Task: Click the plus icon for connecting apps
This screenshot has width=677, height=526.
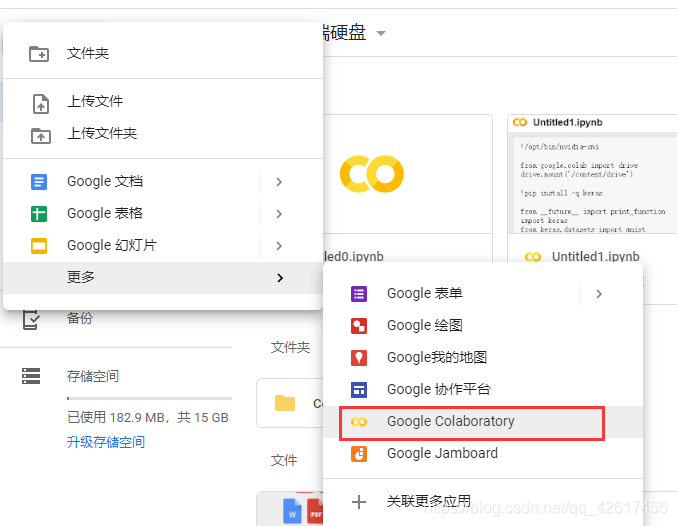Action: coord(359,502)
